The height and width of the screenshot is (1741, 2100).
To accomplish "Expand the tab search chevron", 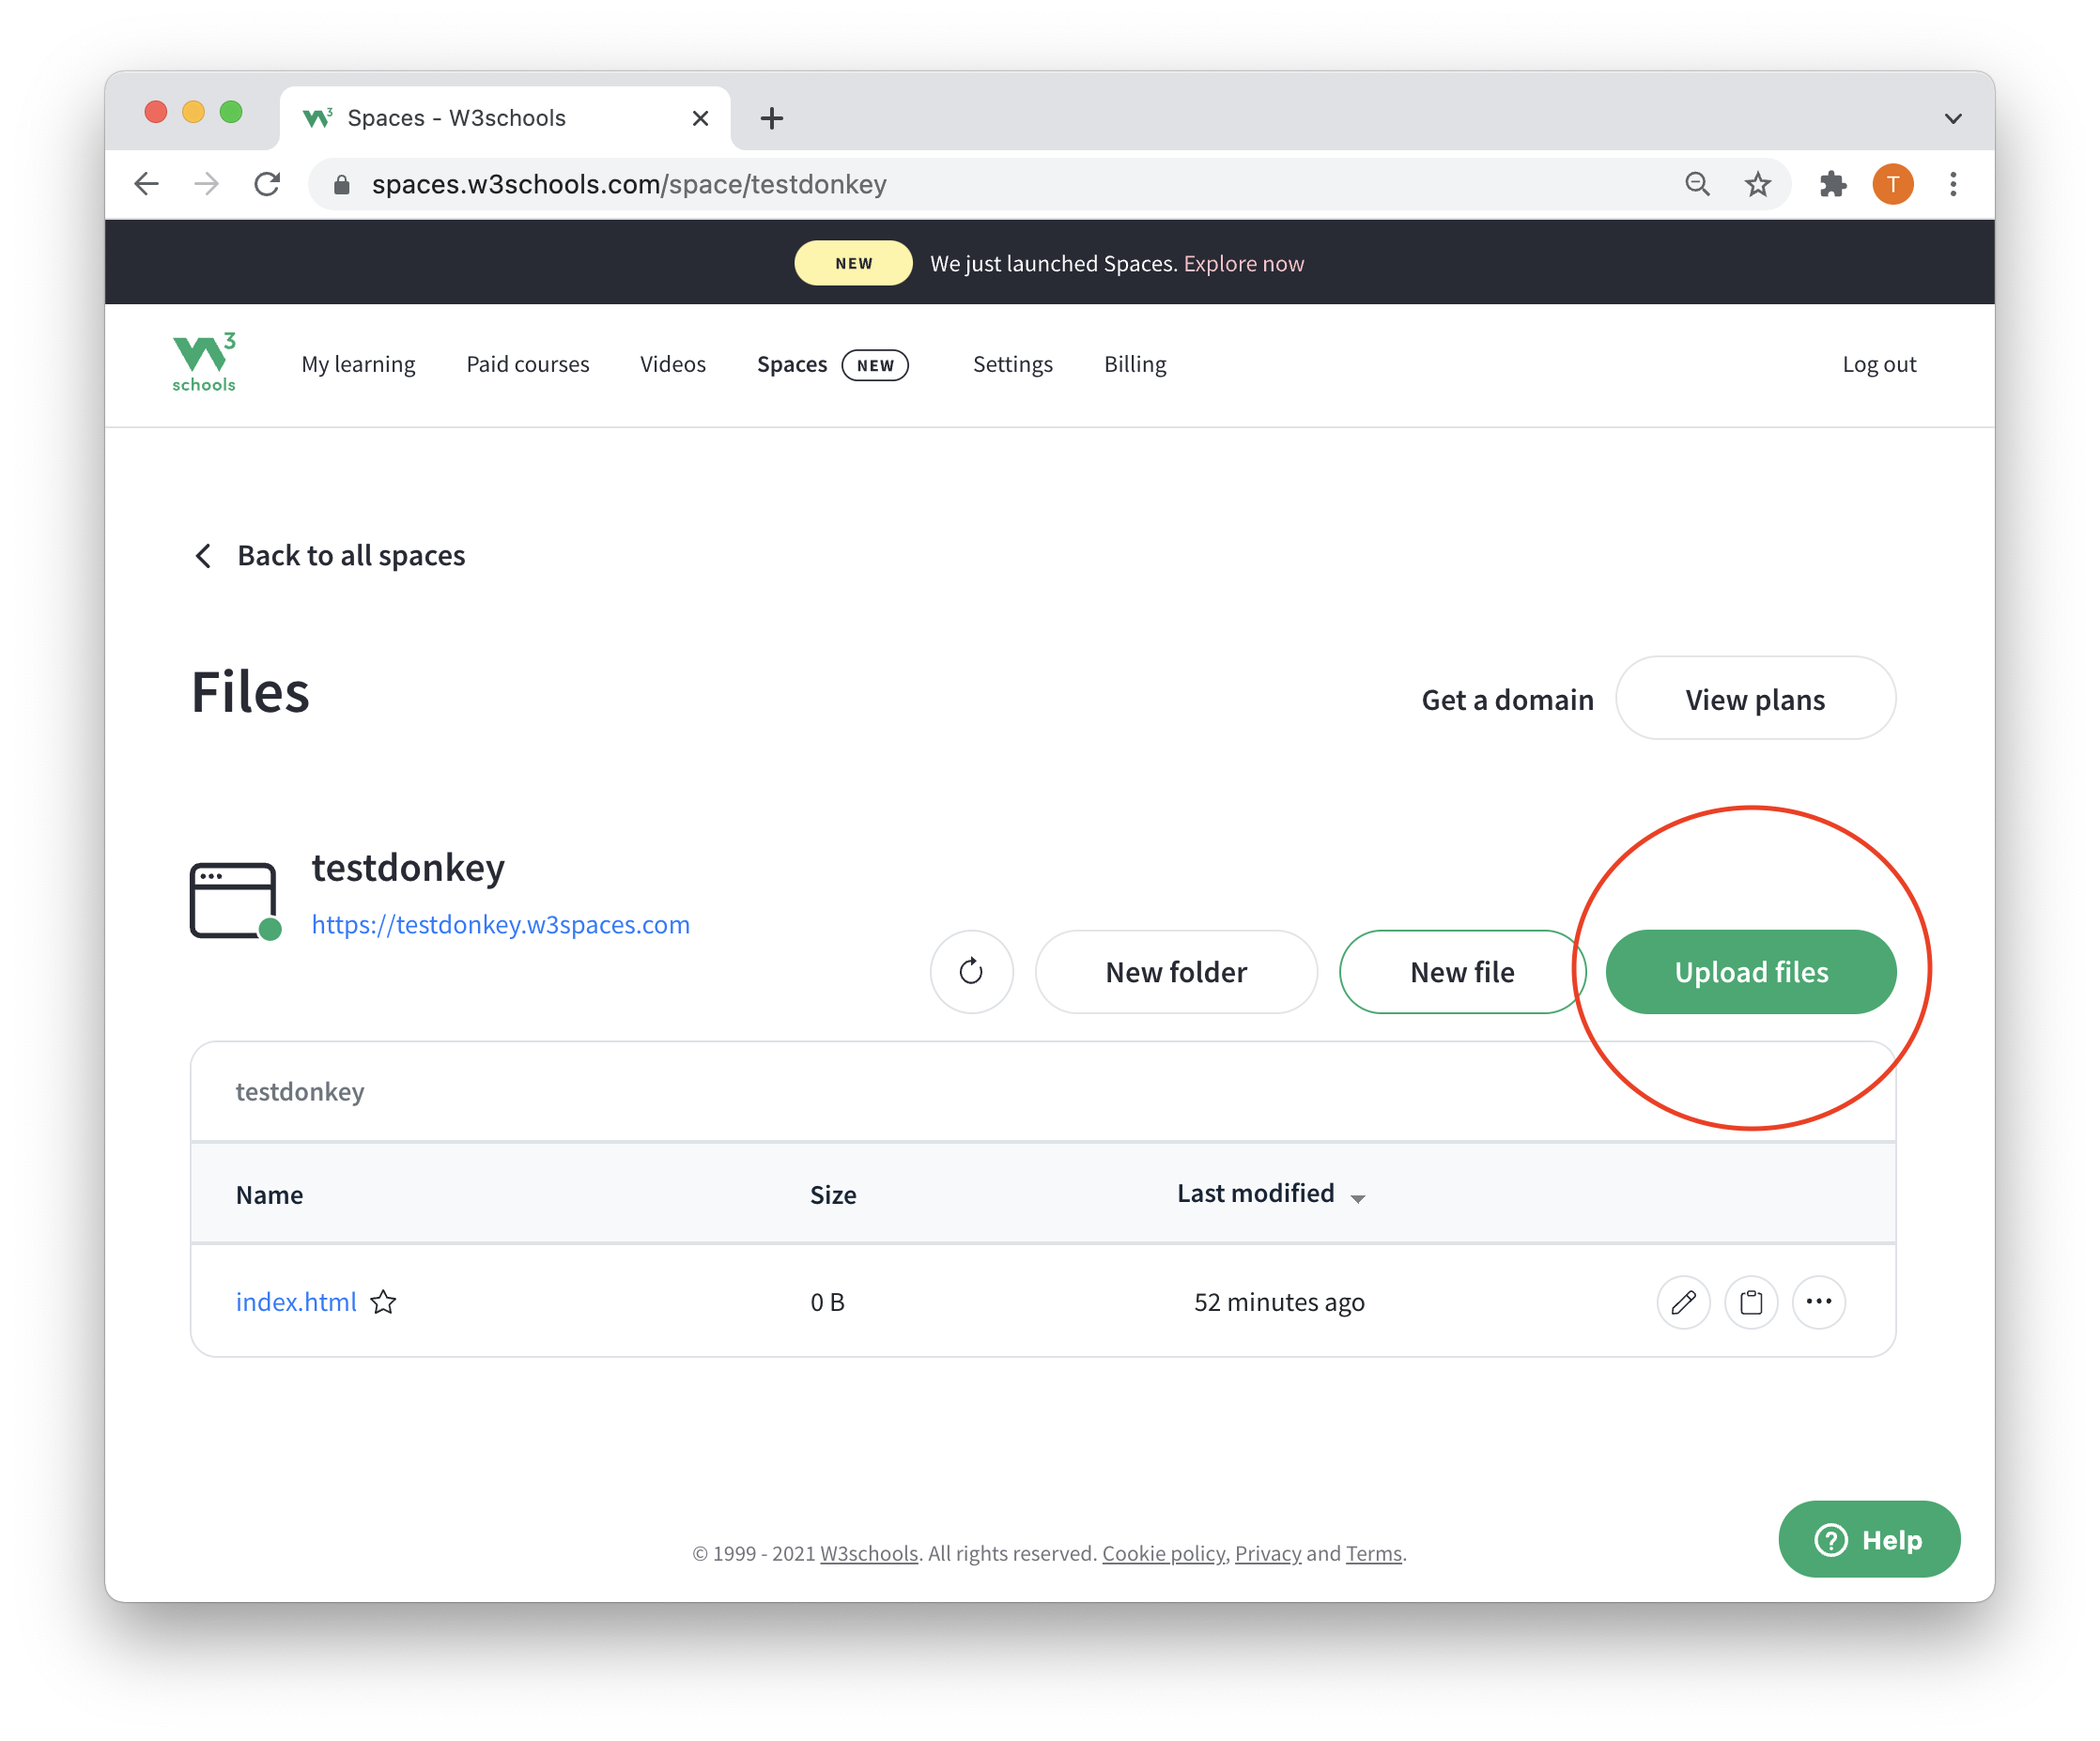I will coord(1952,119).
